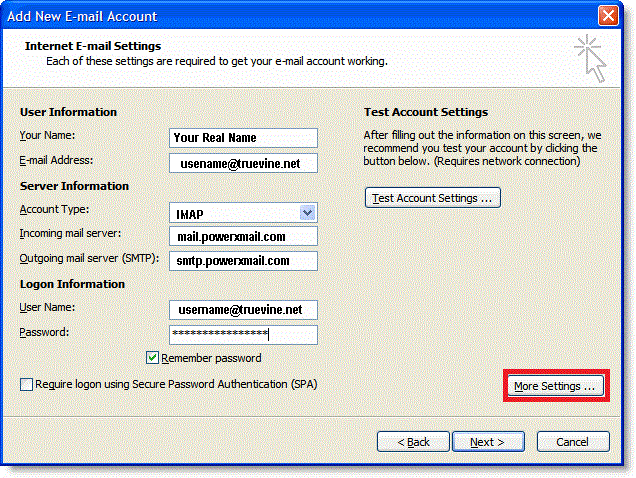The width and height of the screenshot is (636, 478).
Task: Click Test Account Settings button
Action: point(433,198)
